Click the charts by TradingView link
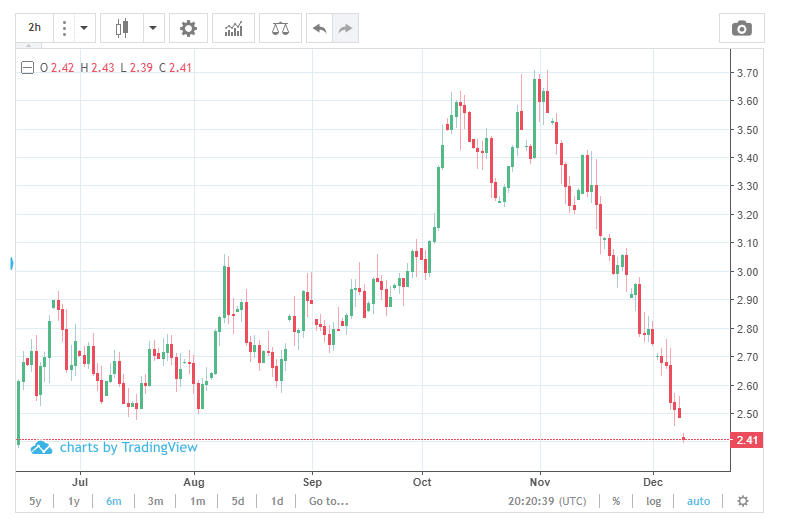This screenshot has height=524, width=800. click(129, 447)
